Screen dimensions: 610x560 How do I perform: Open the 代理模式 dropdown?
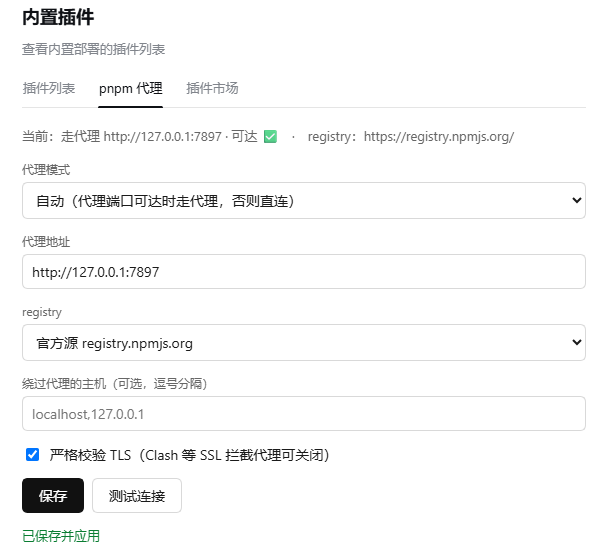tap(304, 200)
